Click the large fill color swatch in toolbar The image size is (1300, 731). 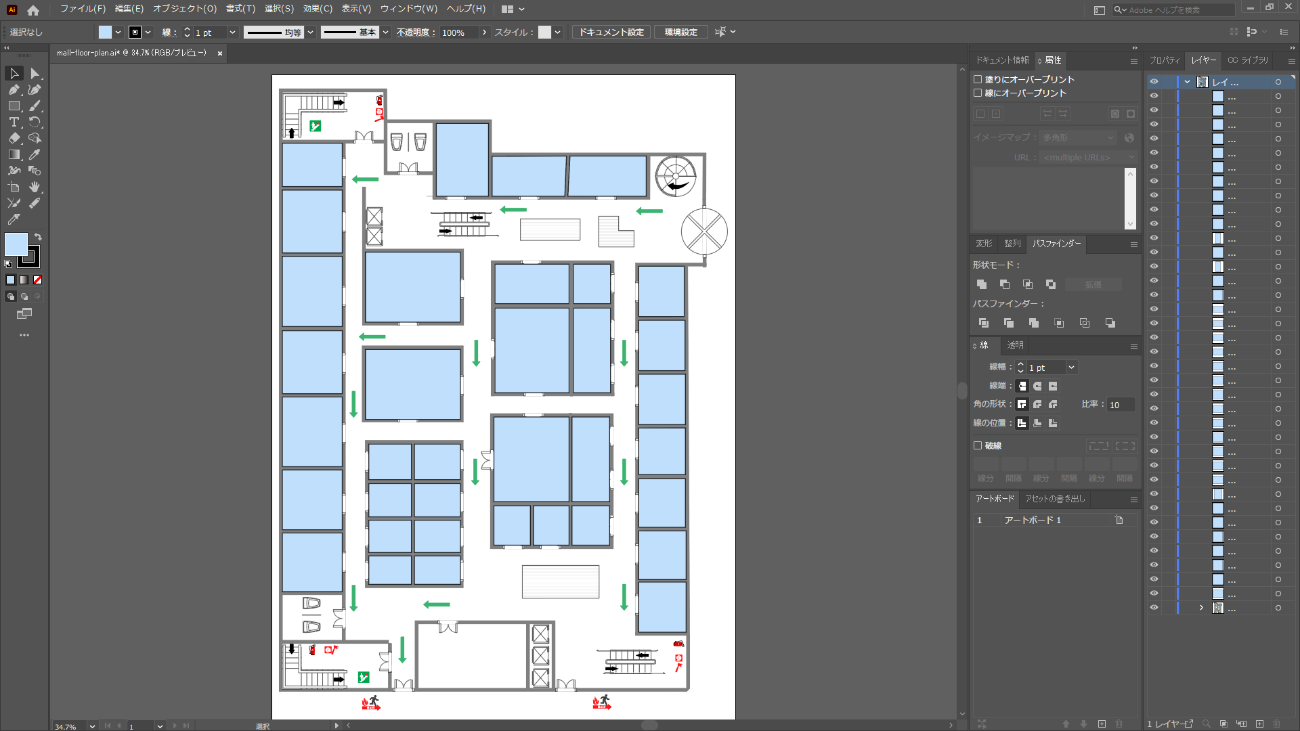point(16,244)
